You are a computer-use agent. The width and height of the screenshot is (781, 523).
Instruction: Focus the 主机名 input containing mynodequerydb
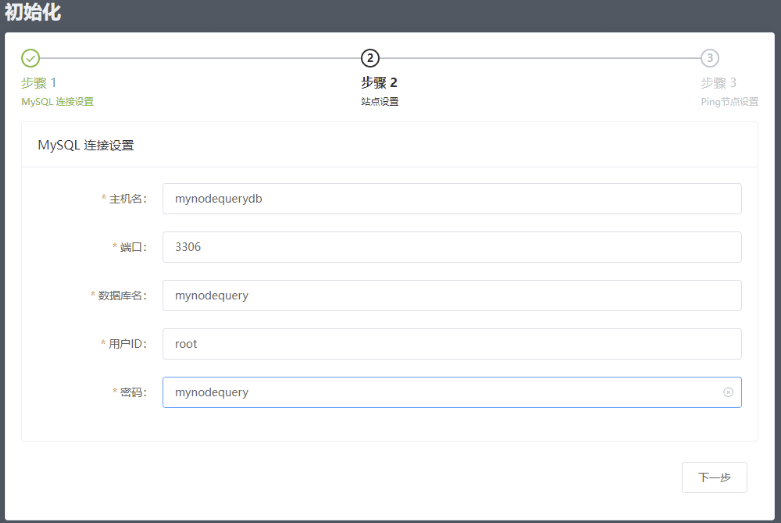pyautogui.click(x=451, y=198)
